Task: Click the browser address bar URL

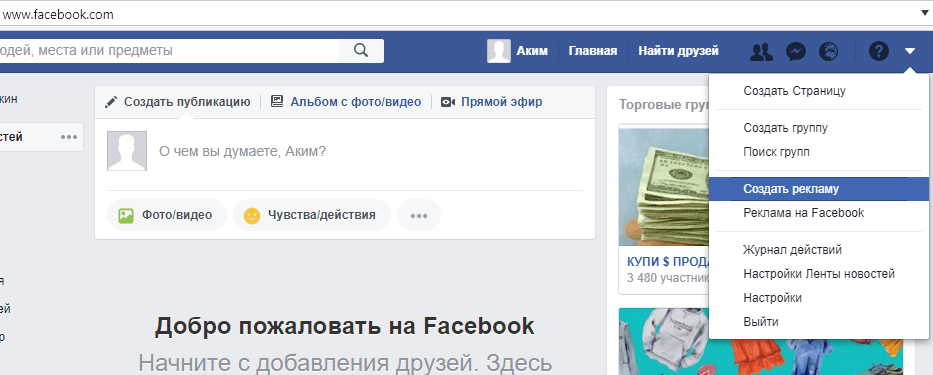Action: (58, 14)
